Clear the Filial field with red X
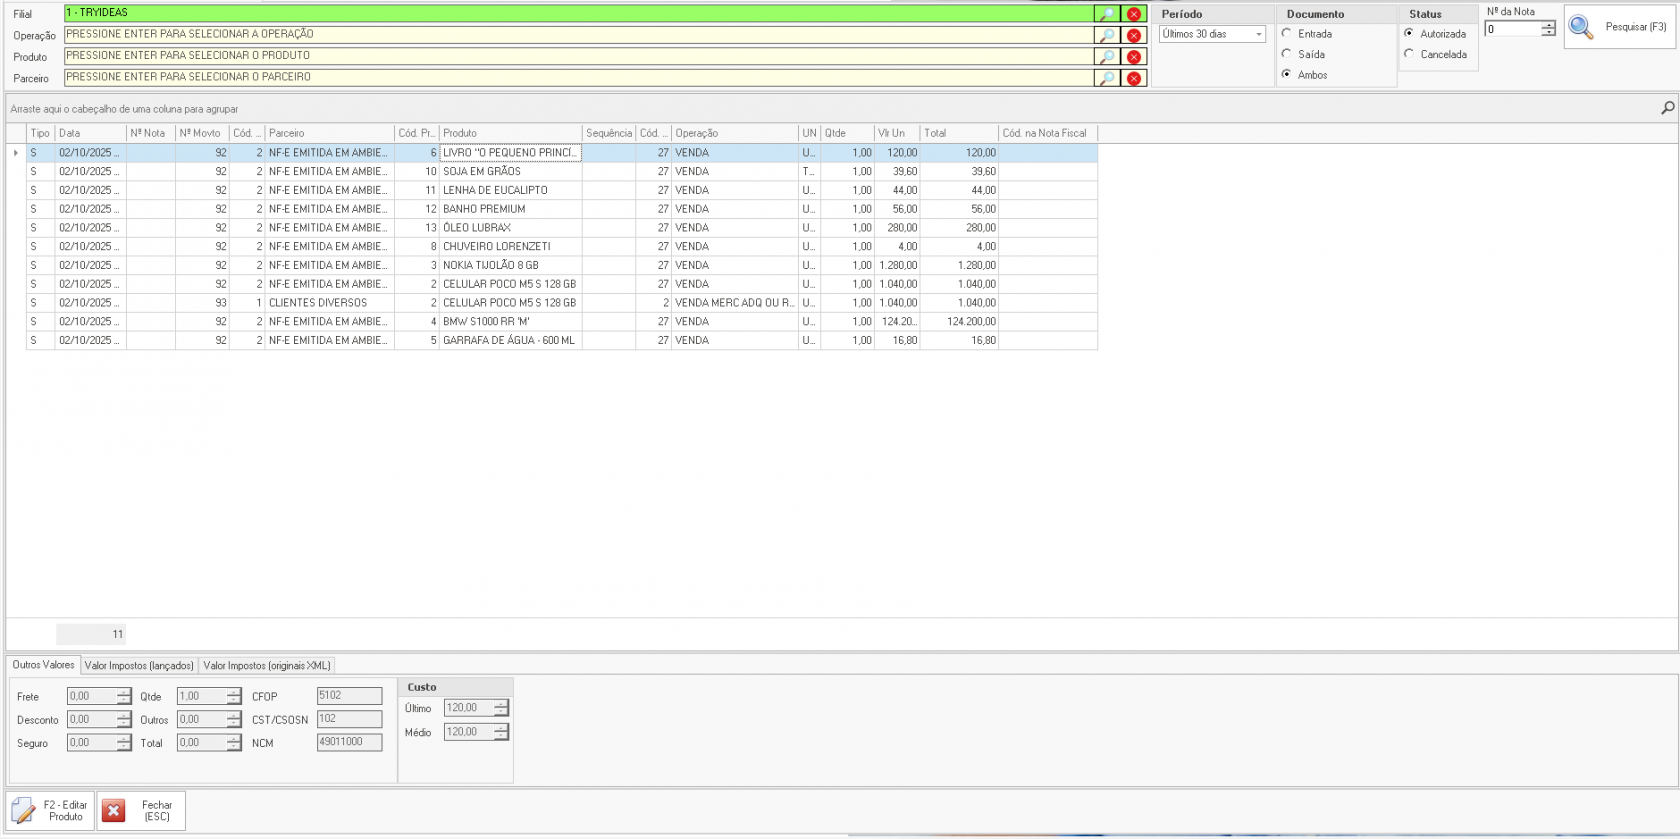Image resolution: width=1680 pixels, height=839 pixels. pyautogui.click(x=1134, y=14)
